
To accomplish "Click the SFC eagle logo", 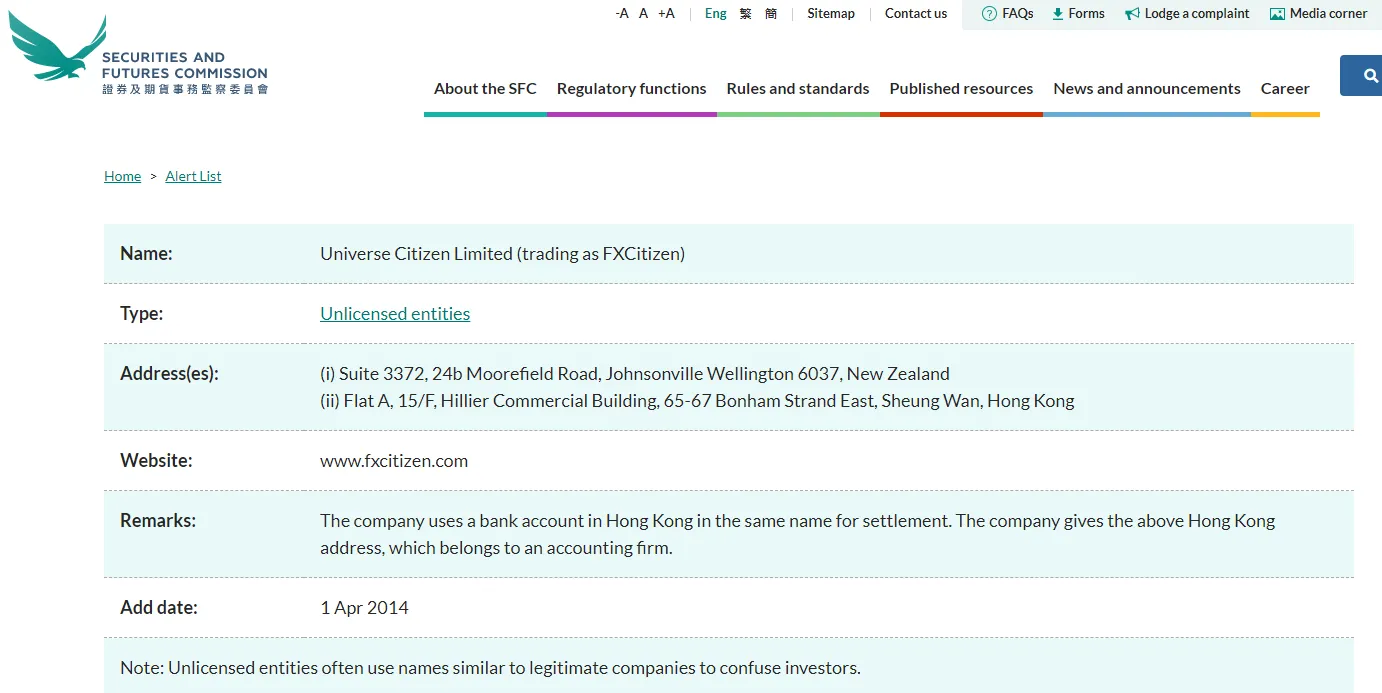I will (58, 48).
